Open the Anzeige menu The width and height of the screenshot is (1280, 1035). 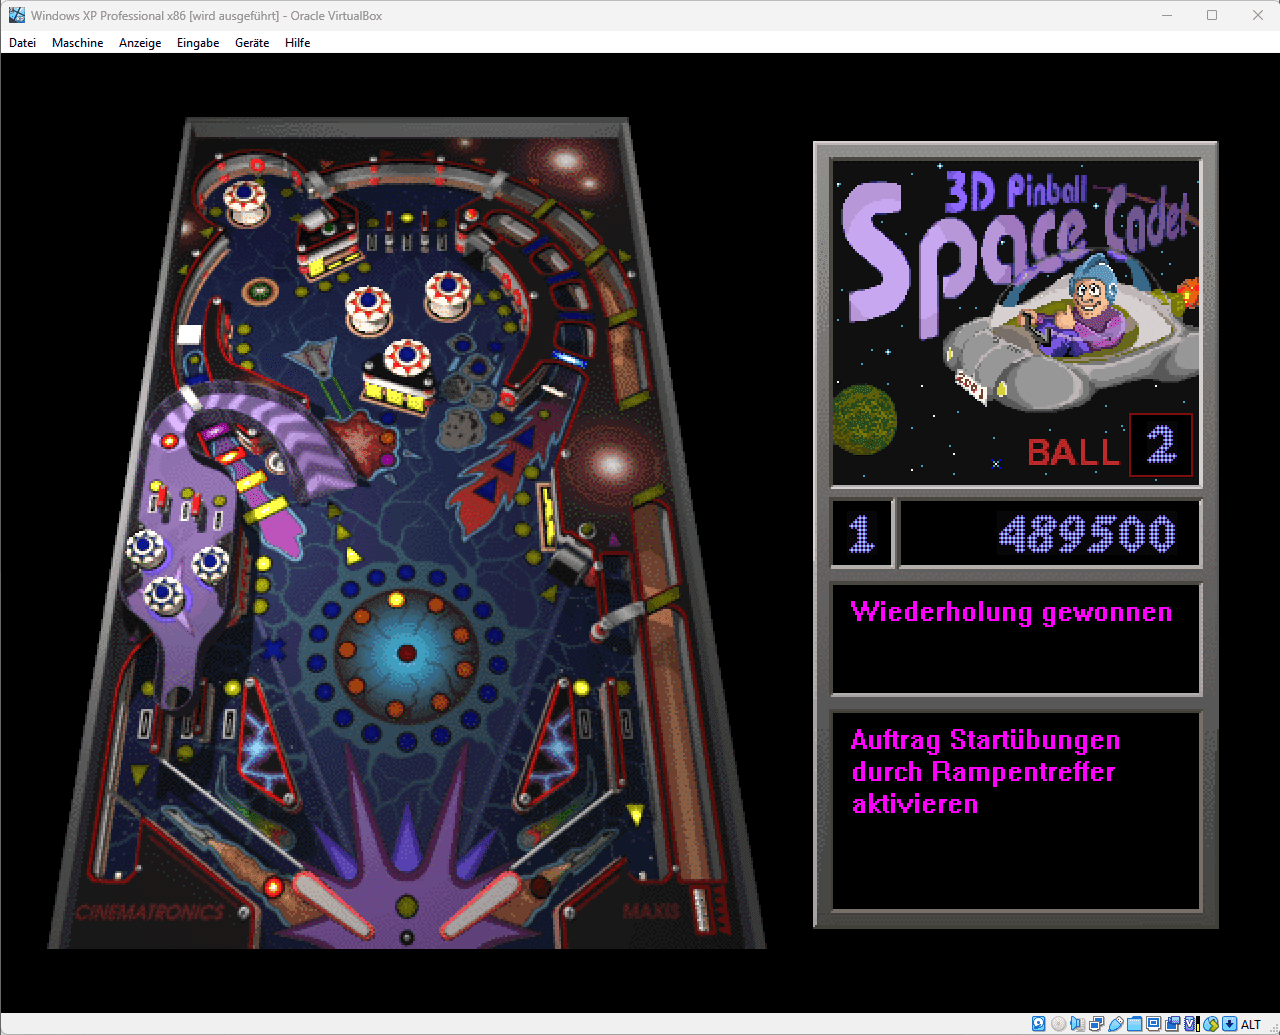(140, 43)
